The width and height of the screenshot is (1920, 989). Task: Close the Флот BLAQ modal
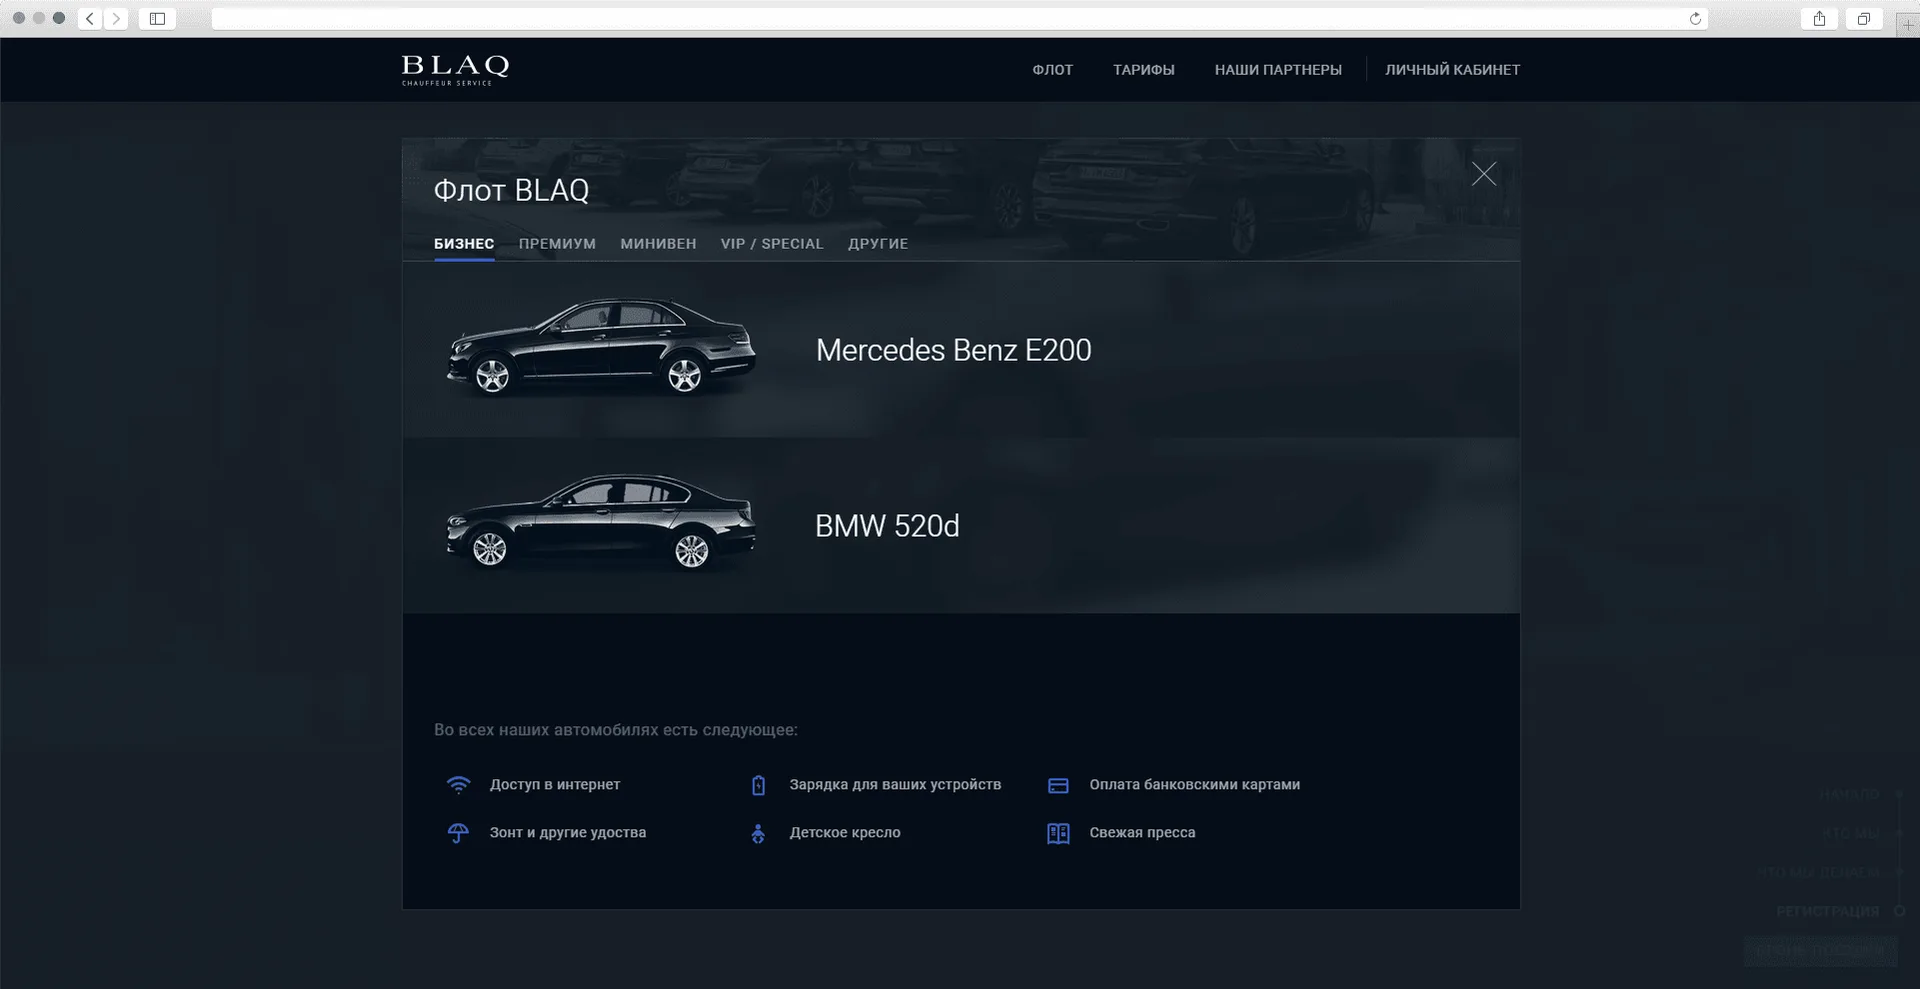coord(1484,174)
